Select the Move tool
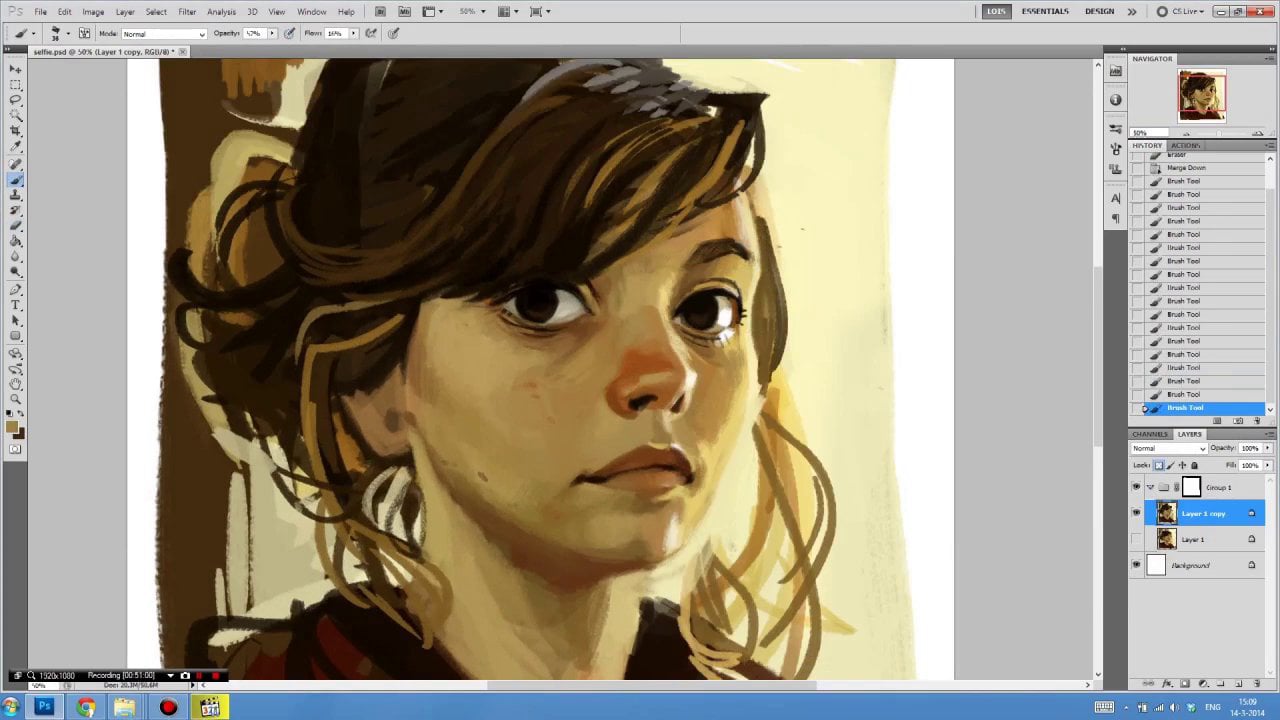Screen dimensions: 1280x720 click(x=16, y=68)
